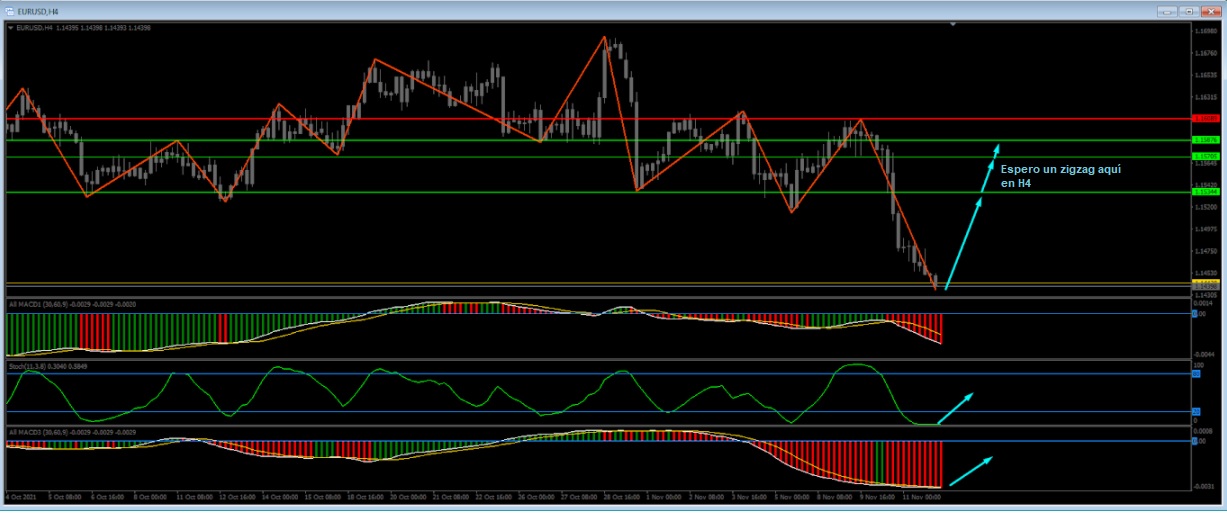Click price scale value 1.16760

[1205, 52]
